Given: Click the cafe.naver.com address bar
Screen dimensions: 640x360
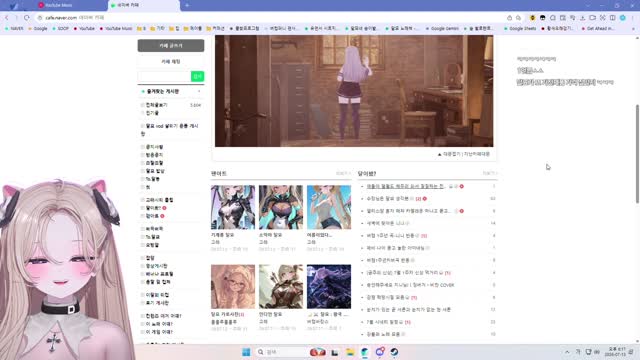Looking at the screenshot, I should [x=269, y=18].
